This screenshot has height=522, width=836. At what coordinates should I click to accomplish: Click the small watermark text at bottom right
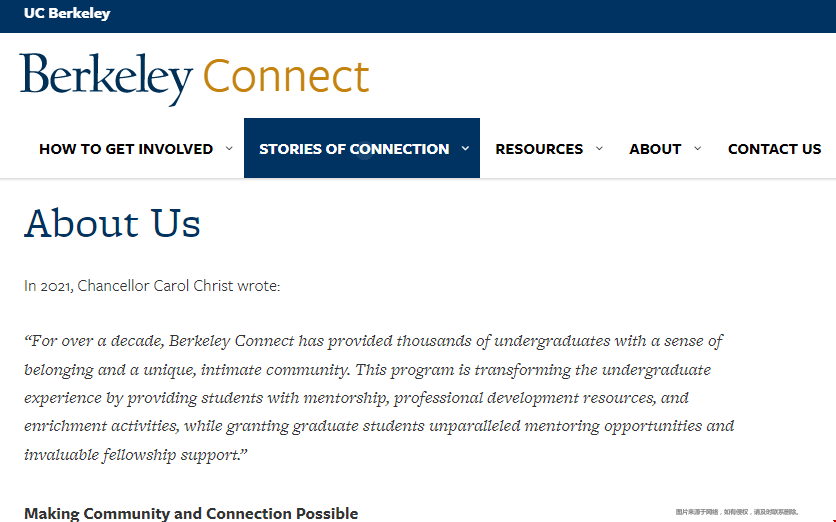click(737, 512)
